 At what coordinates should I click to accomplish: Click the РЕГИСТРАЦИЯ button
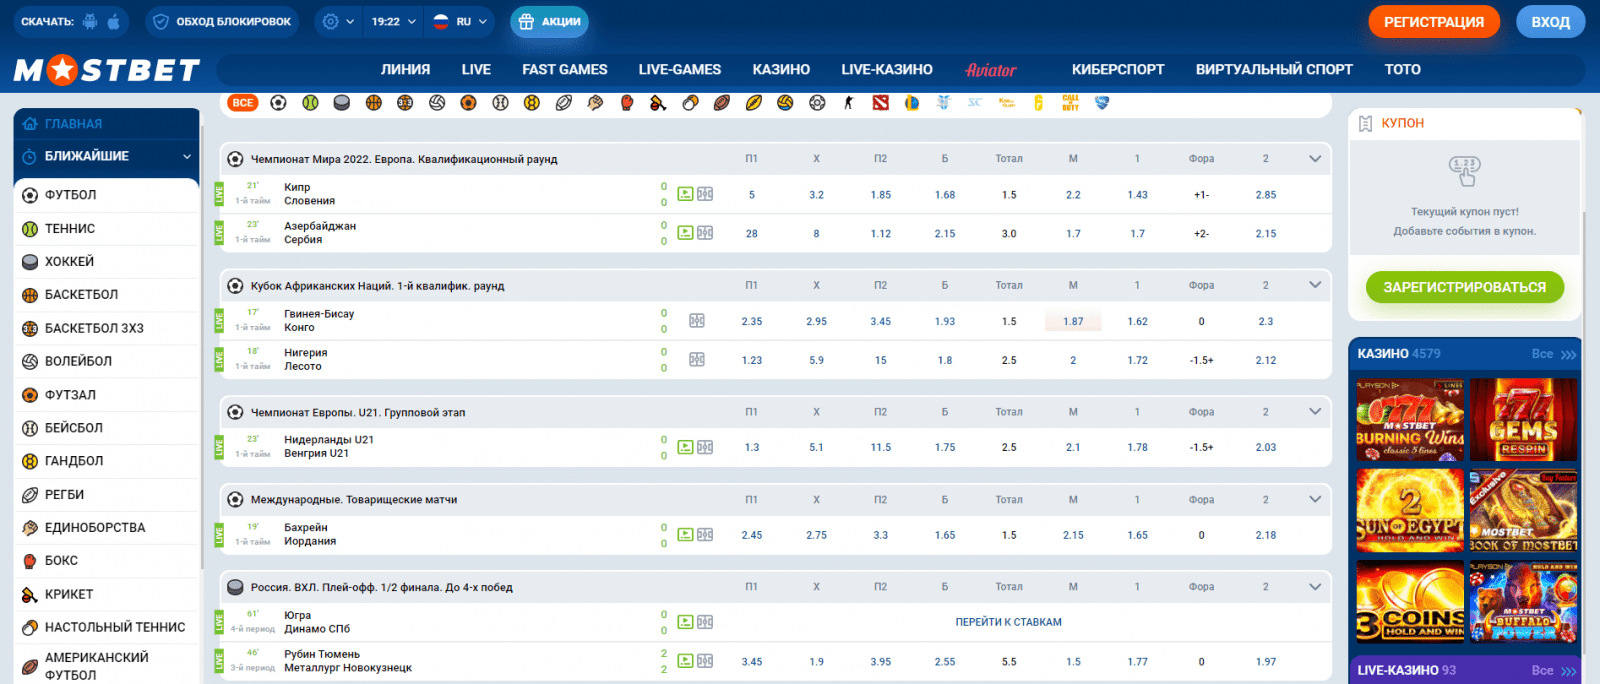tap(1434, 21)
